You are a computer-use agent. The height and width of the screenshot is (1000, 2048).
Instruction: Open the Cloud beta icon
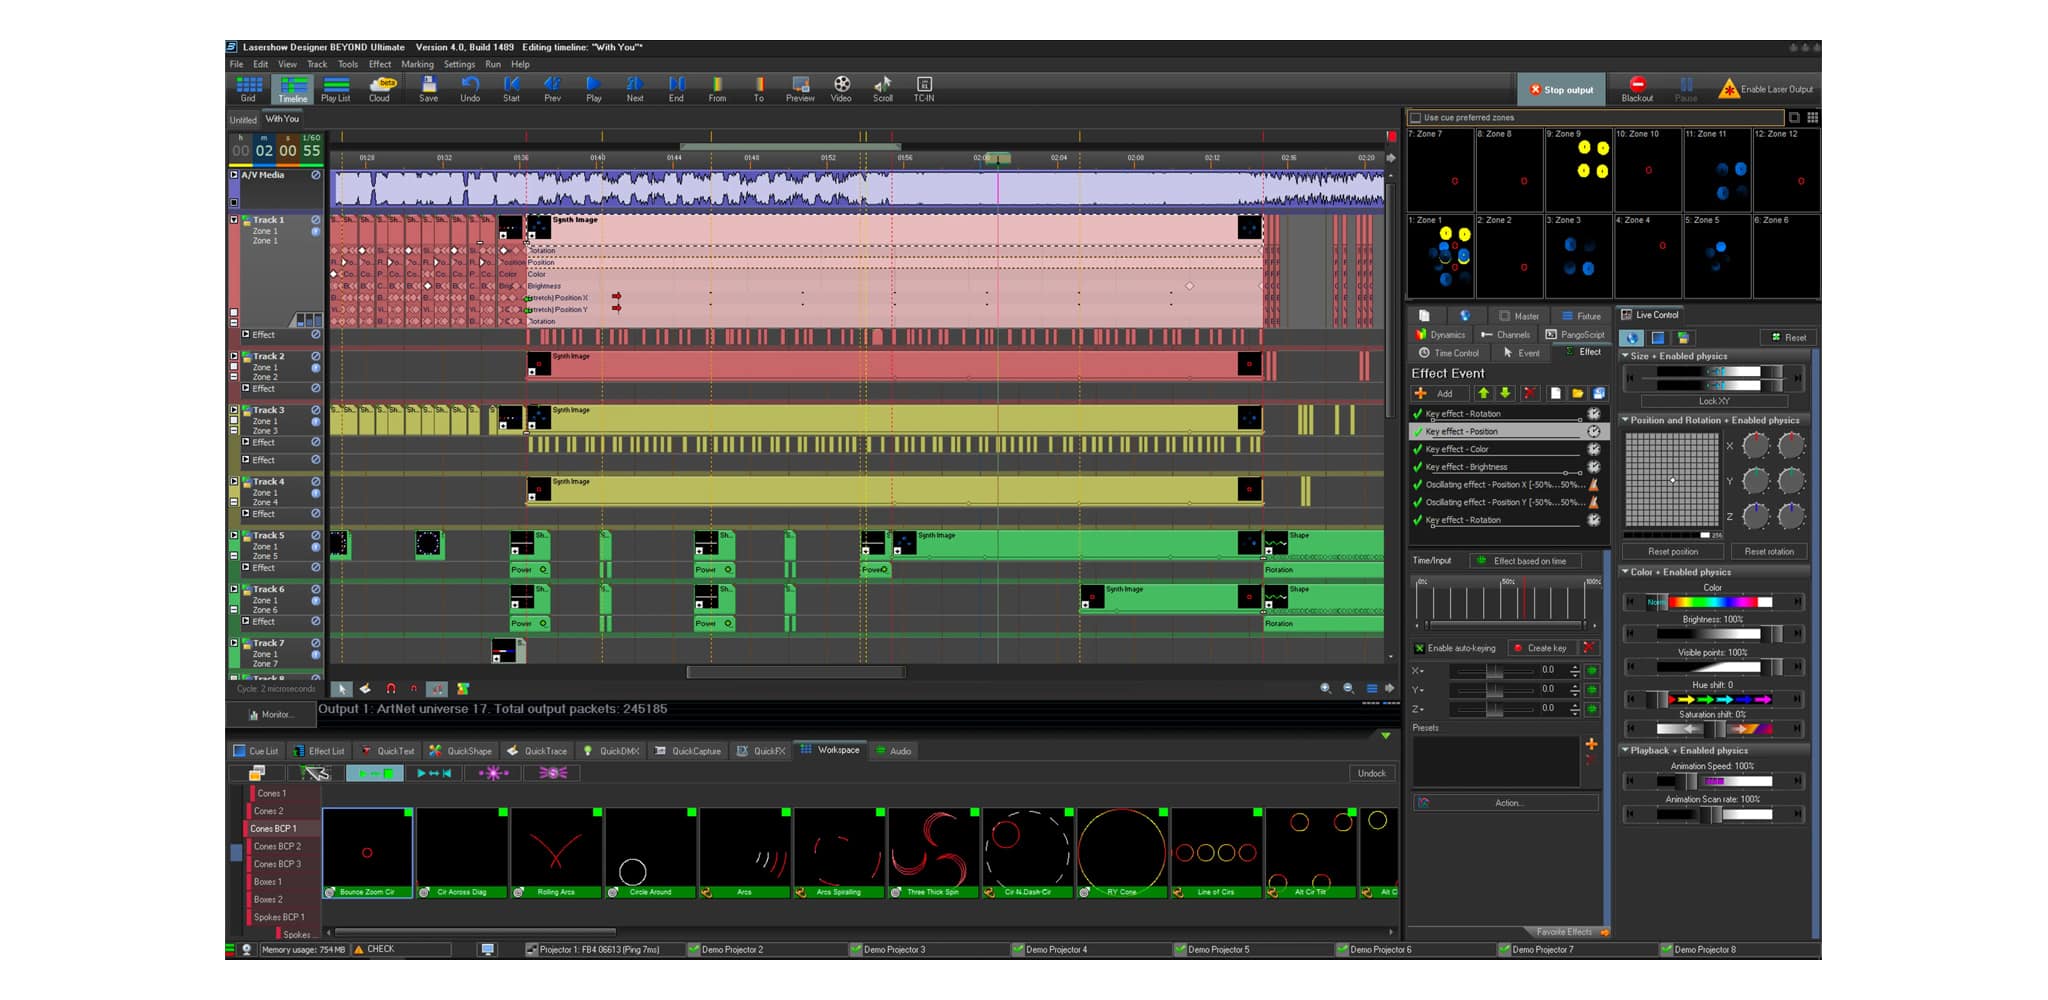click(380, 85)
